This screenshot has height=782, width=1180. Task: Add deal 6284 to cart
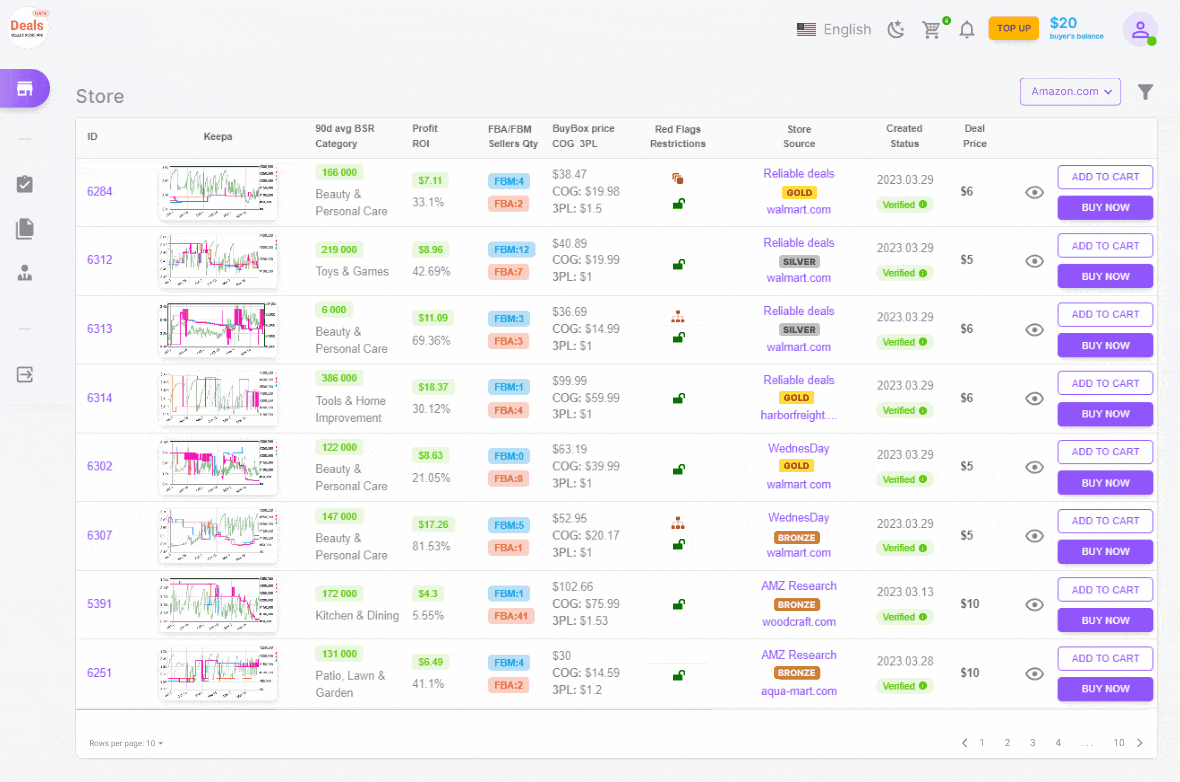(x=1105, y=177)
